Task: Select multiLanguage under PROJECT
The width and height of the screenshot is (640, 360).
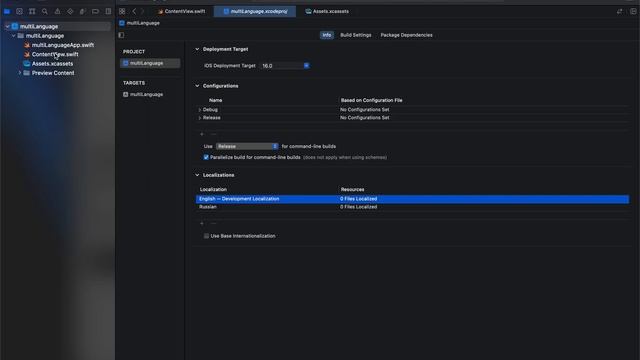Action: click(x=150, y=63)
